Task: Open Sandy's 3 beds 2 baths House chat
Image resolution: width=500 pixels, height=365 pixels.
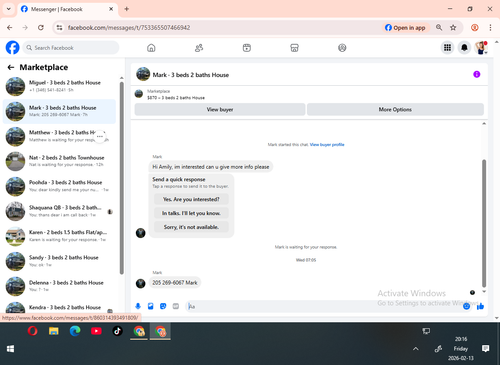Action: click(x=59, y=261)
